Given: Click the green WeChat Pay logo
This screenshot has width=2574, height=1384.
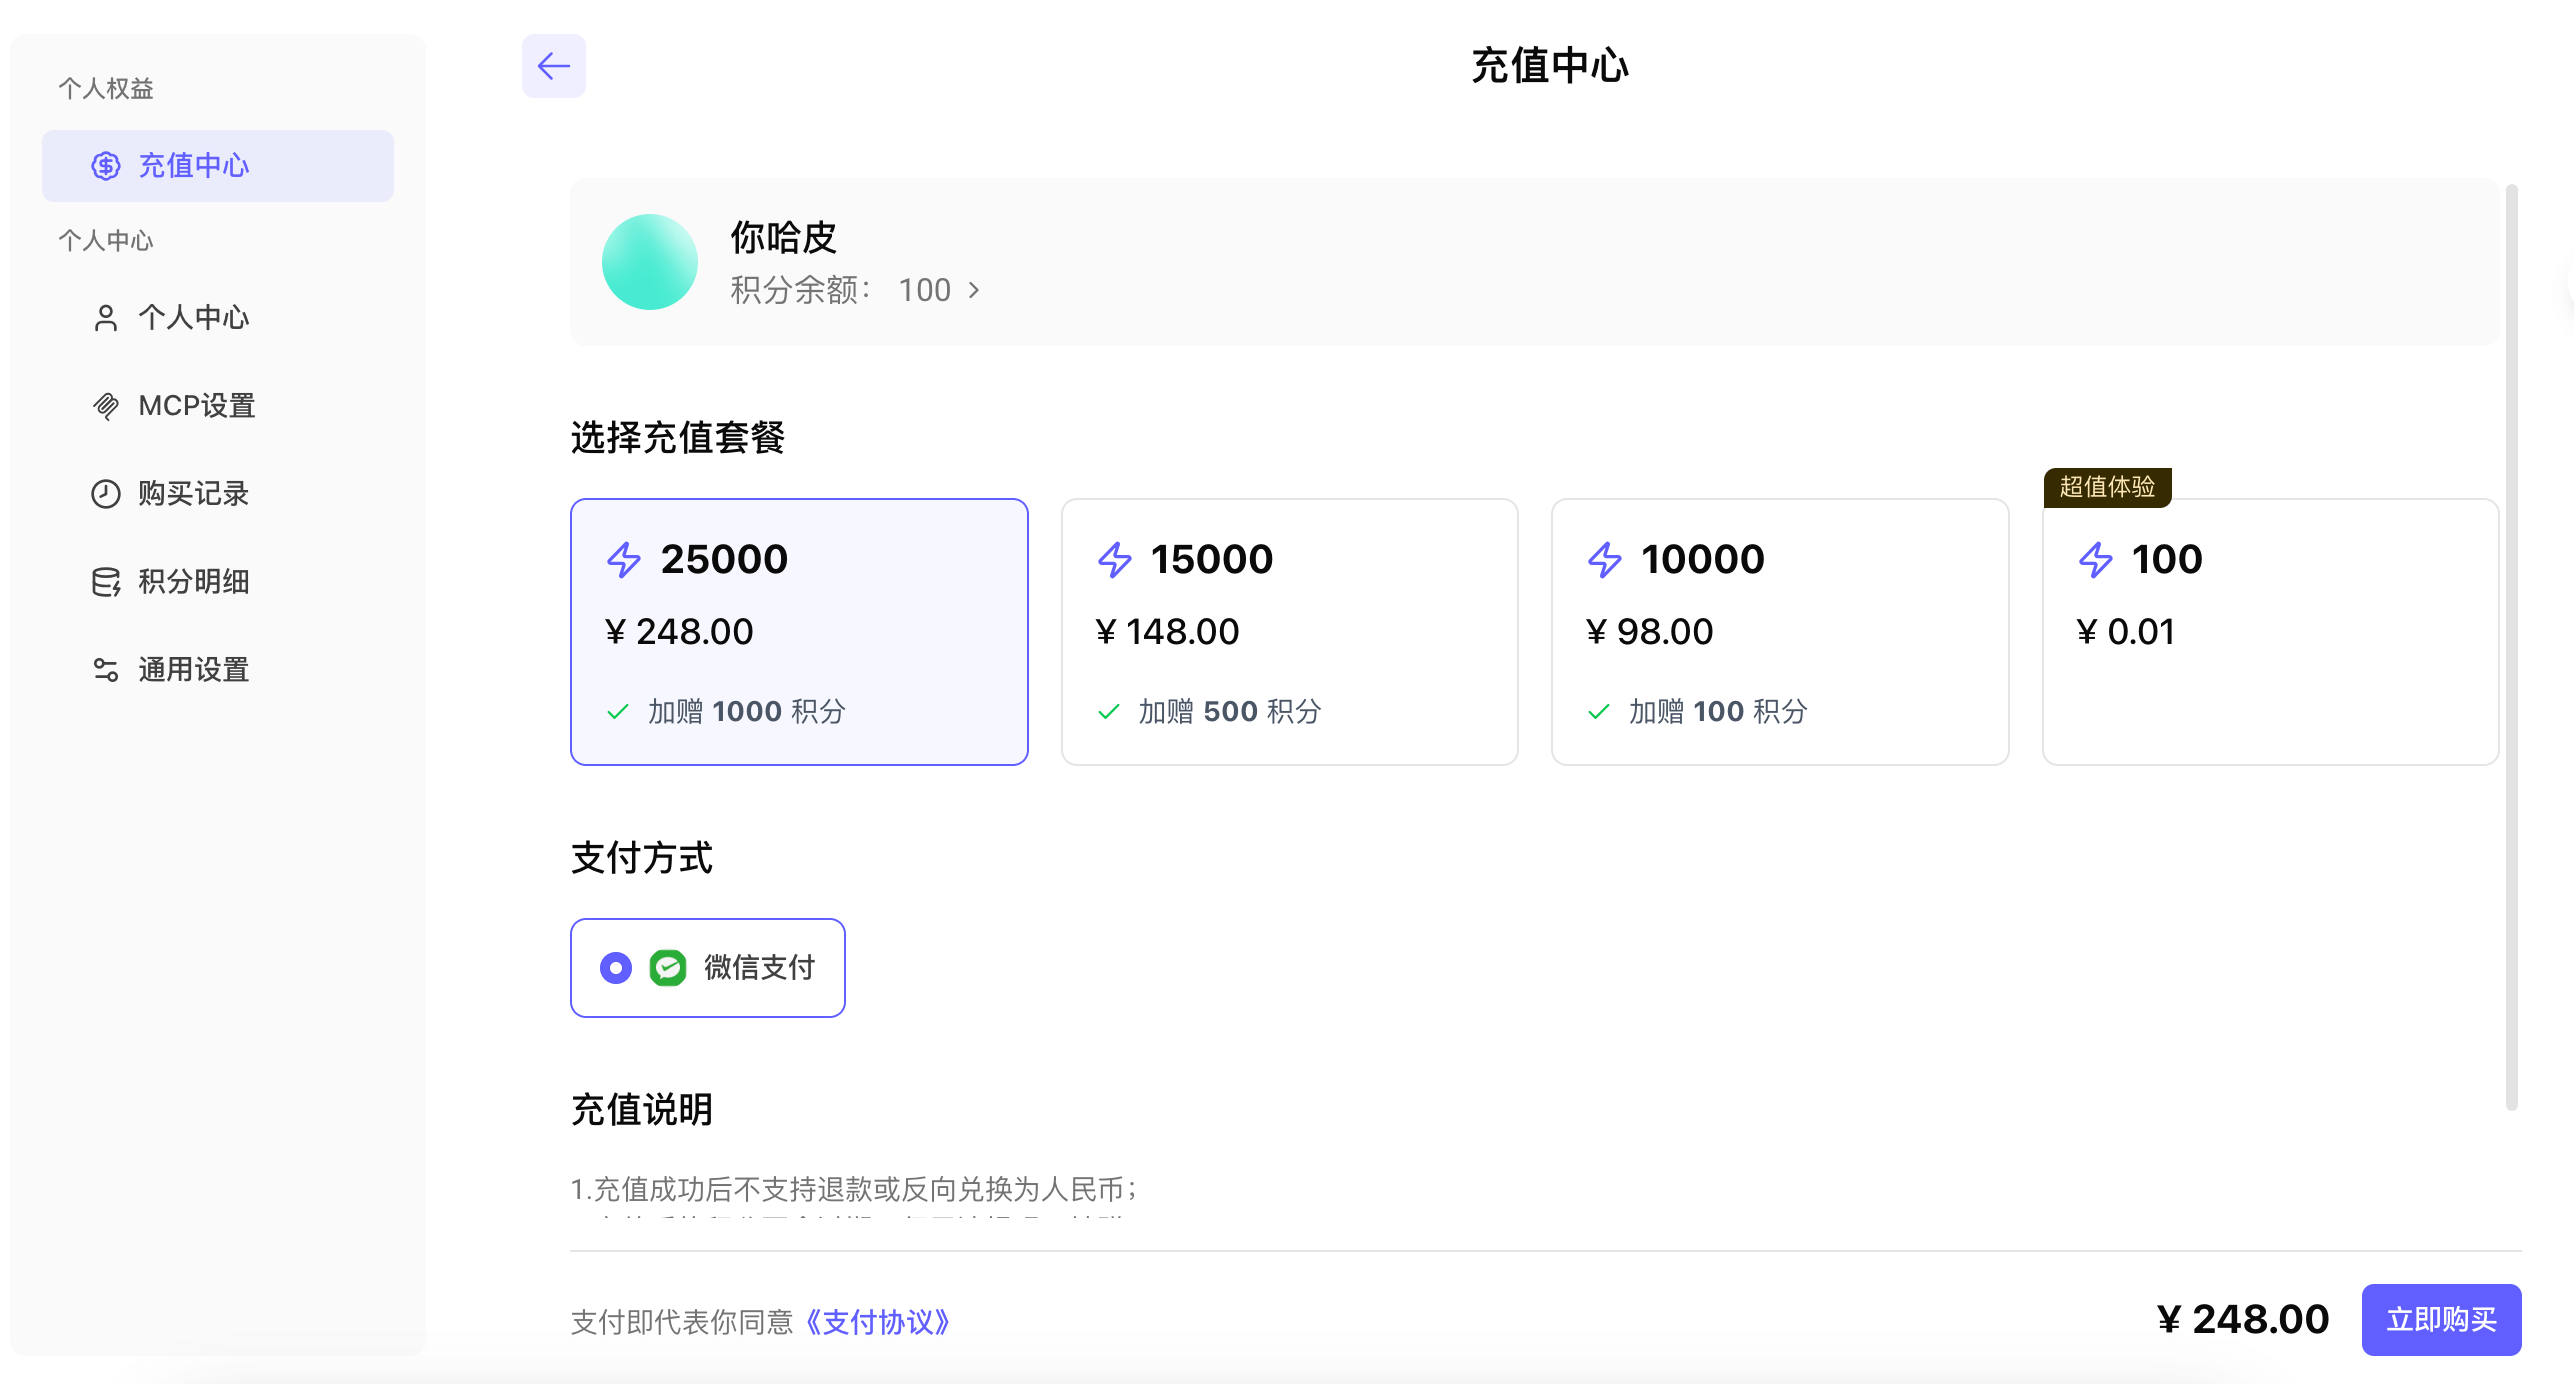Looking at the screenshot, I should click(x=667, y=968).
